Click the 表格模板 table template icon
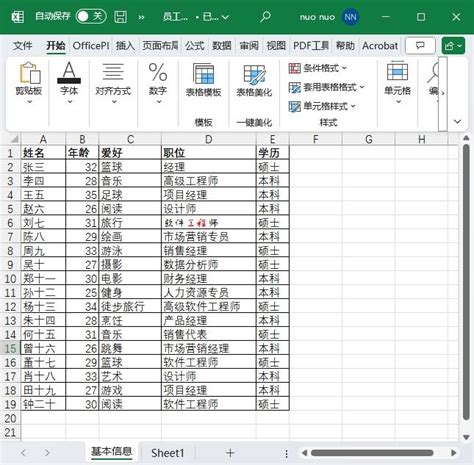Image resolution: width=474 pixels, height=465 pixels. click(x=203, y=80)
